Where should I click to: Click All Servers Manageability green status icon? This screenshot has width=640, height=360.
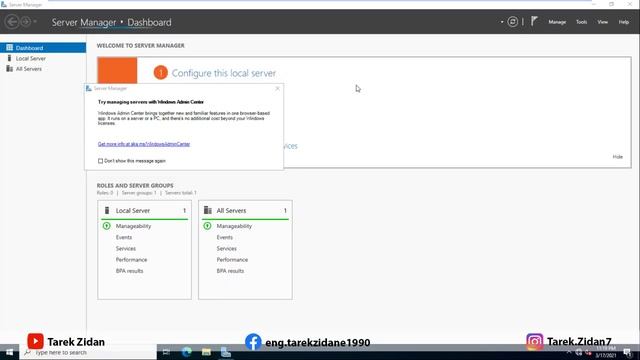pyautogui.click(x=207, y=226)
